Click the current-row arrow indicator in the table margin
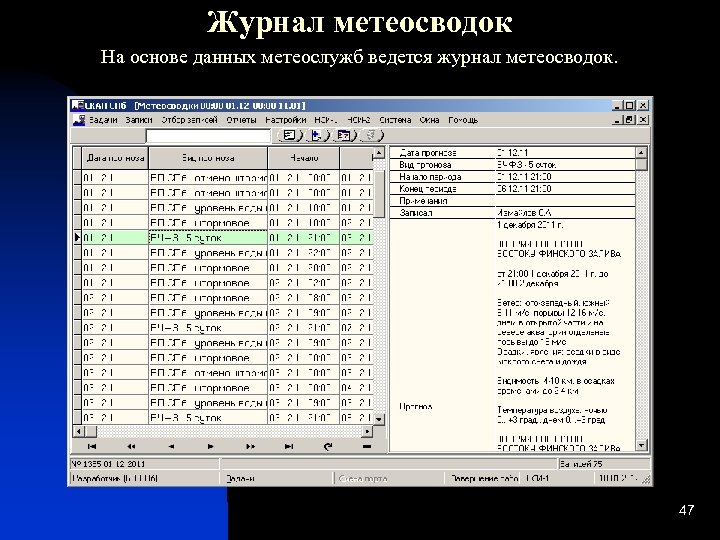This screenshot has height=540, width=720. (x=77, y=238)
